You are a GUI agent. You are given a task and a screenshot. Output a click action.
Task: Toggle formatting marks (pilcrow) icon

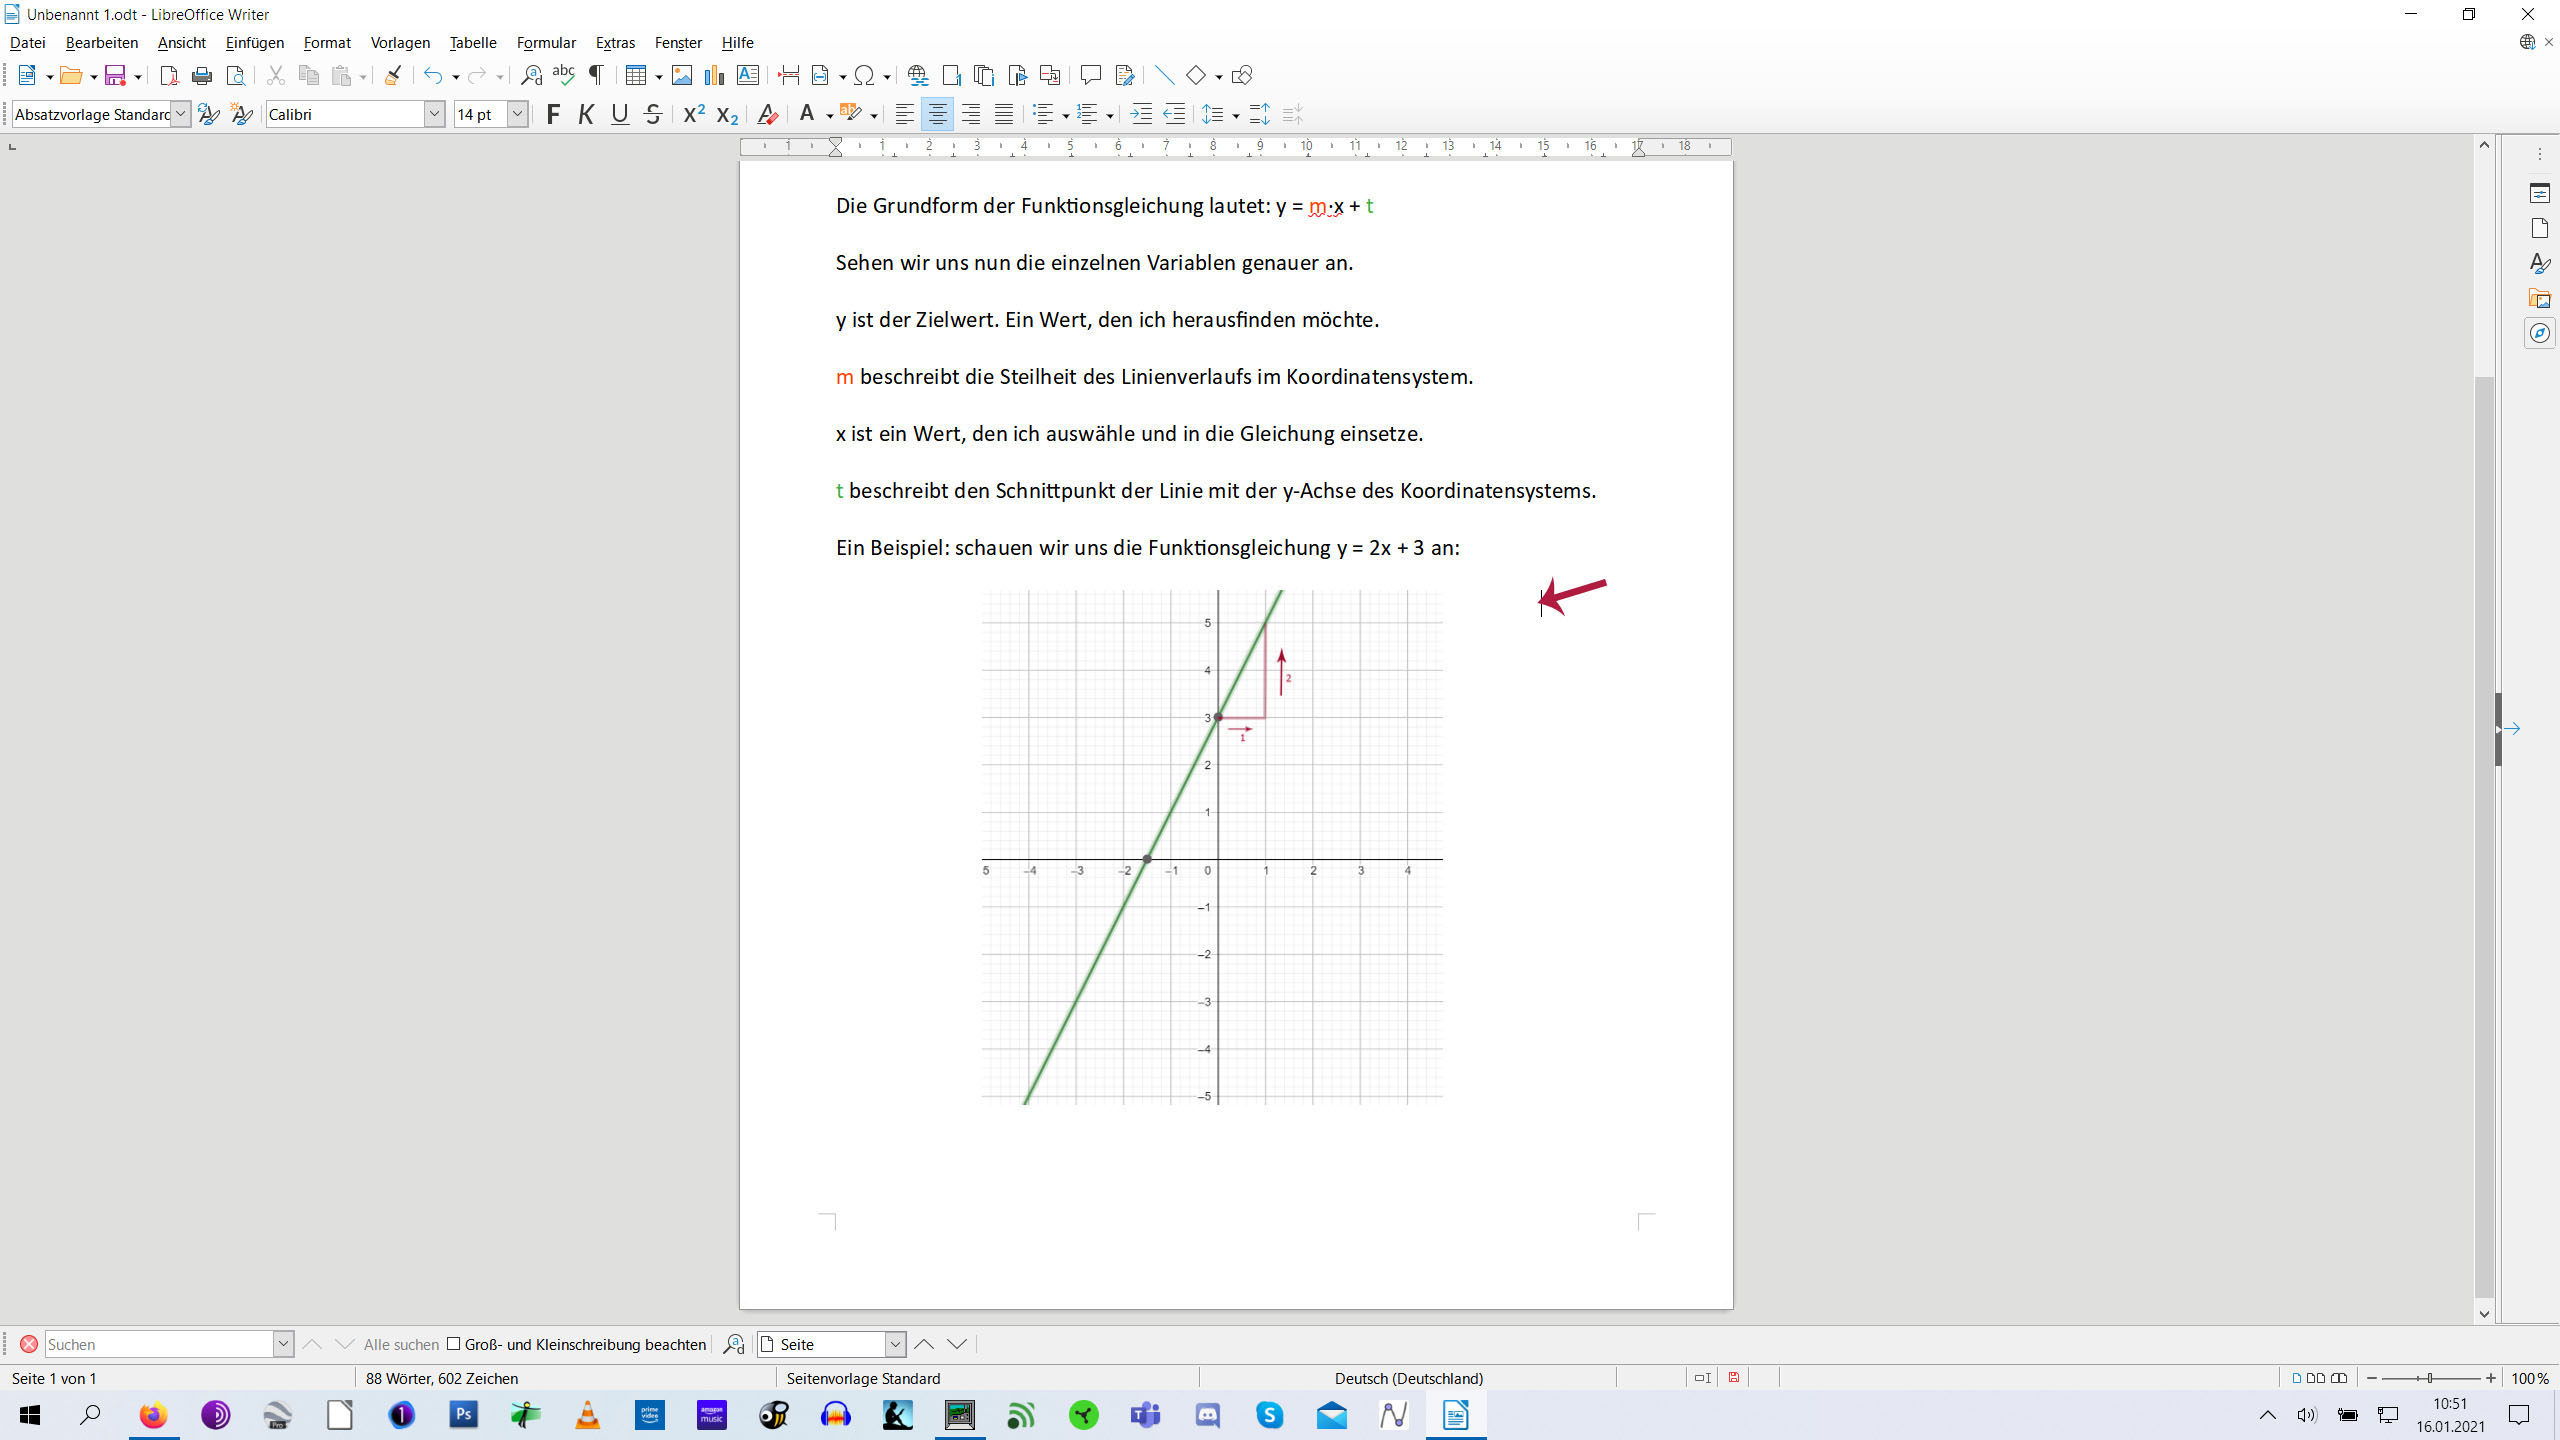596,75
